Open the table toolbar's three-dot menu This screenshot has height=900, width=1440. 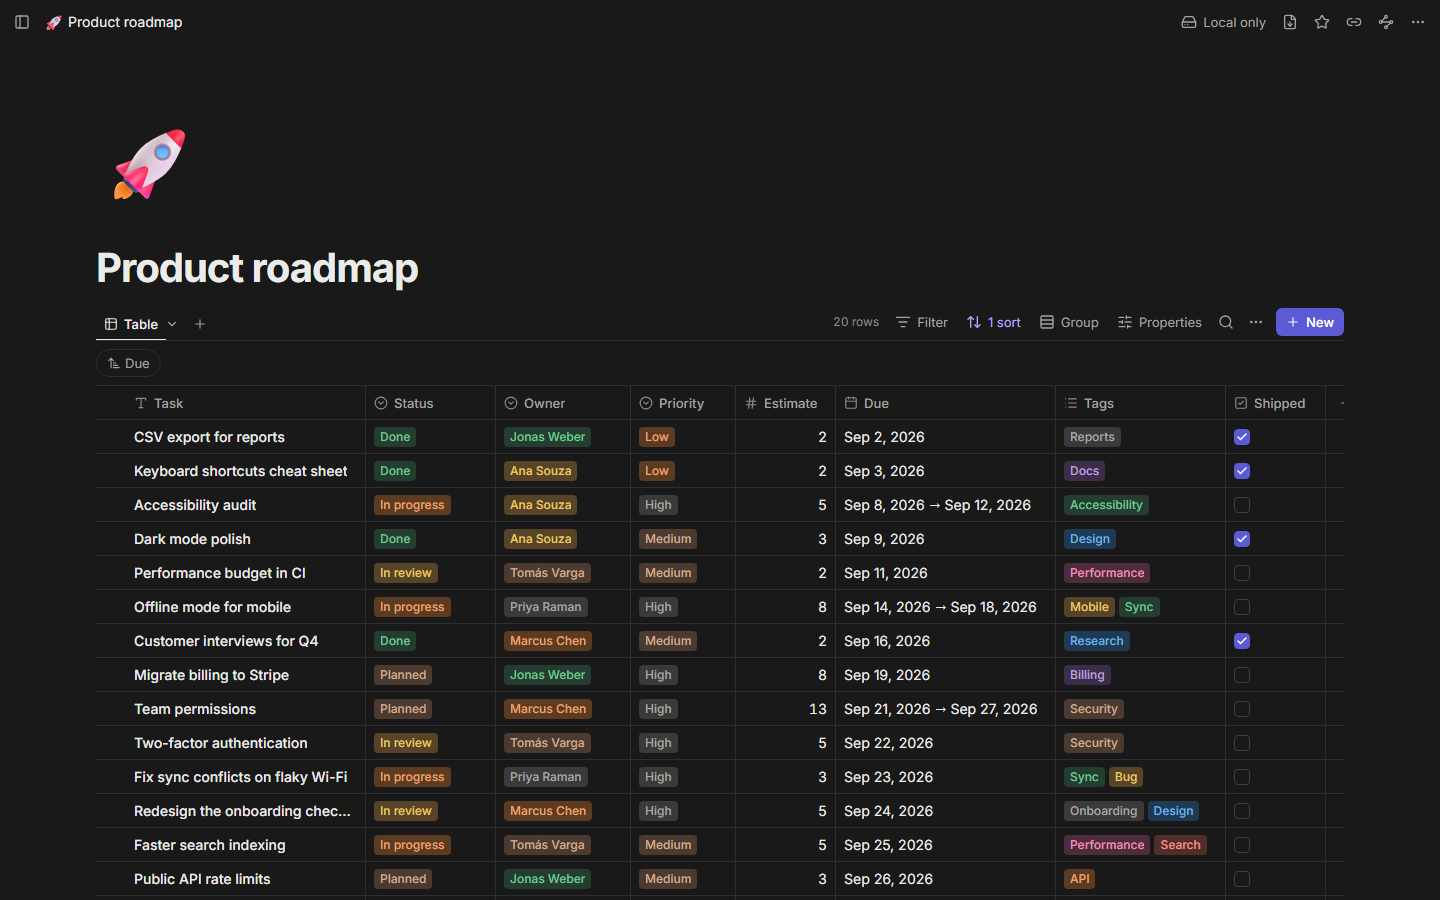pyautogui.click(x=1256, y=322)
